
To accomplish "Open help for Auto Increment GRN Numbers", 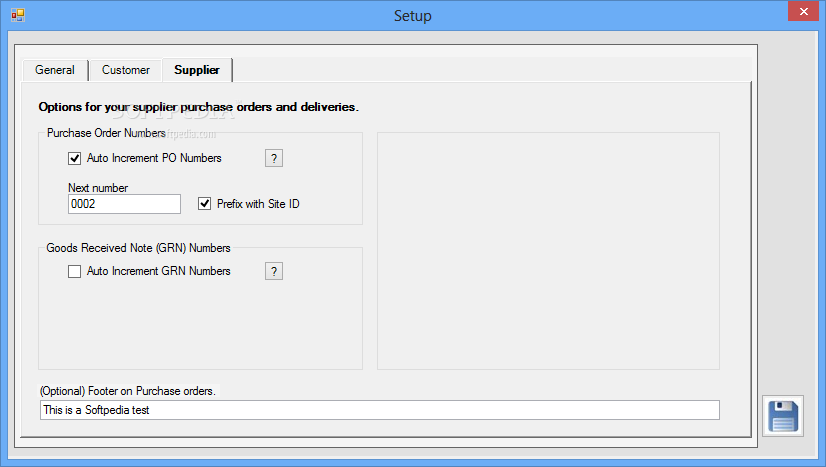I will click(274, 271).
